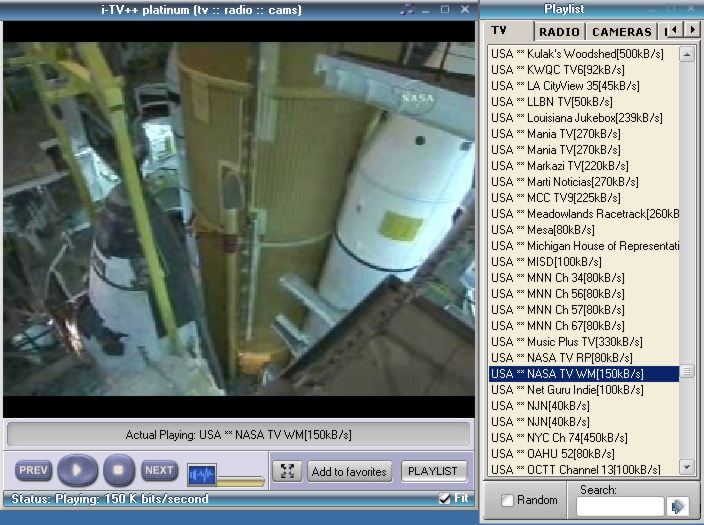The image size is (704, 525).
Task: Select USA ** Music Plus TV[330kB/s]
Action: tap(584, 342)
